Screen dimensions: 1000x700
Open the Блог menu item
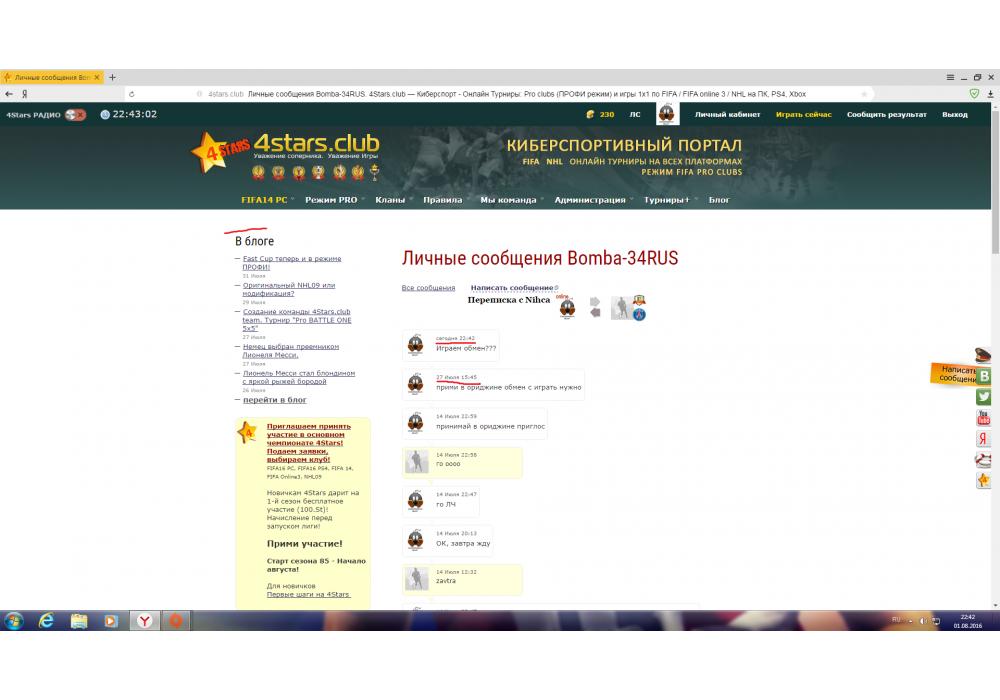[x=719, y=200]
